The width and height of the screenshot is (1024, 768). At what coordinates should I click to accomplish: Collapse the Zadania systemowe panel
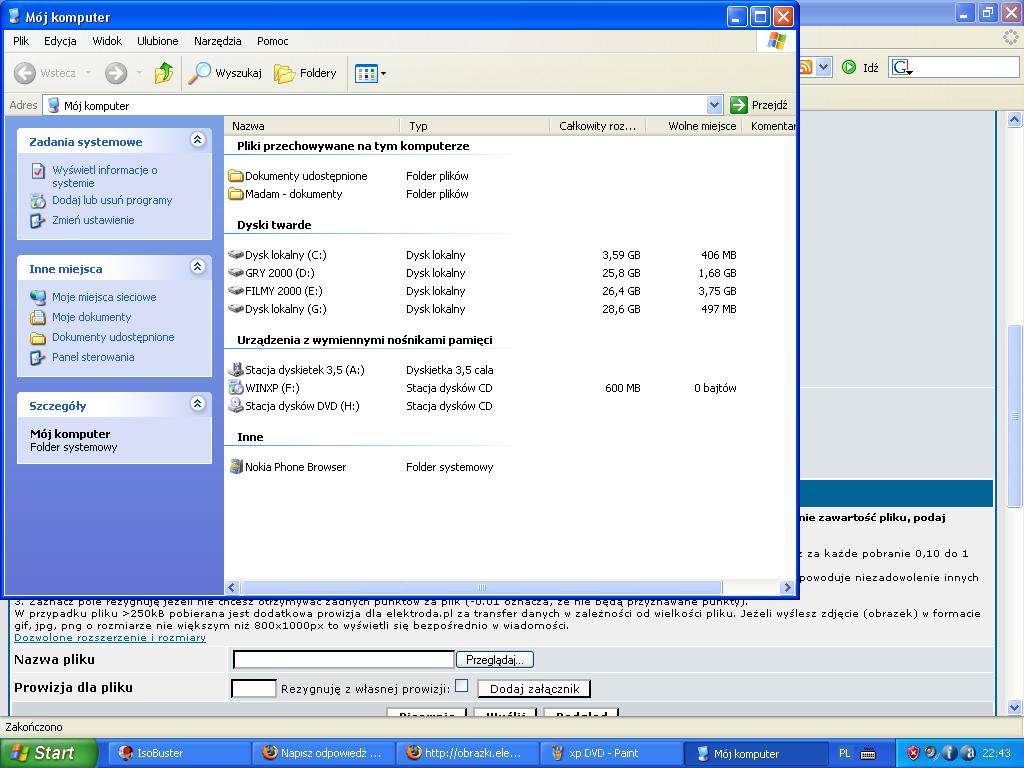coord(197,140)
